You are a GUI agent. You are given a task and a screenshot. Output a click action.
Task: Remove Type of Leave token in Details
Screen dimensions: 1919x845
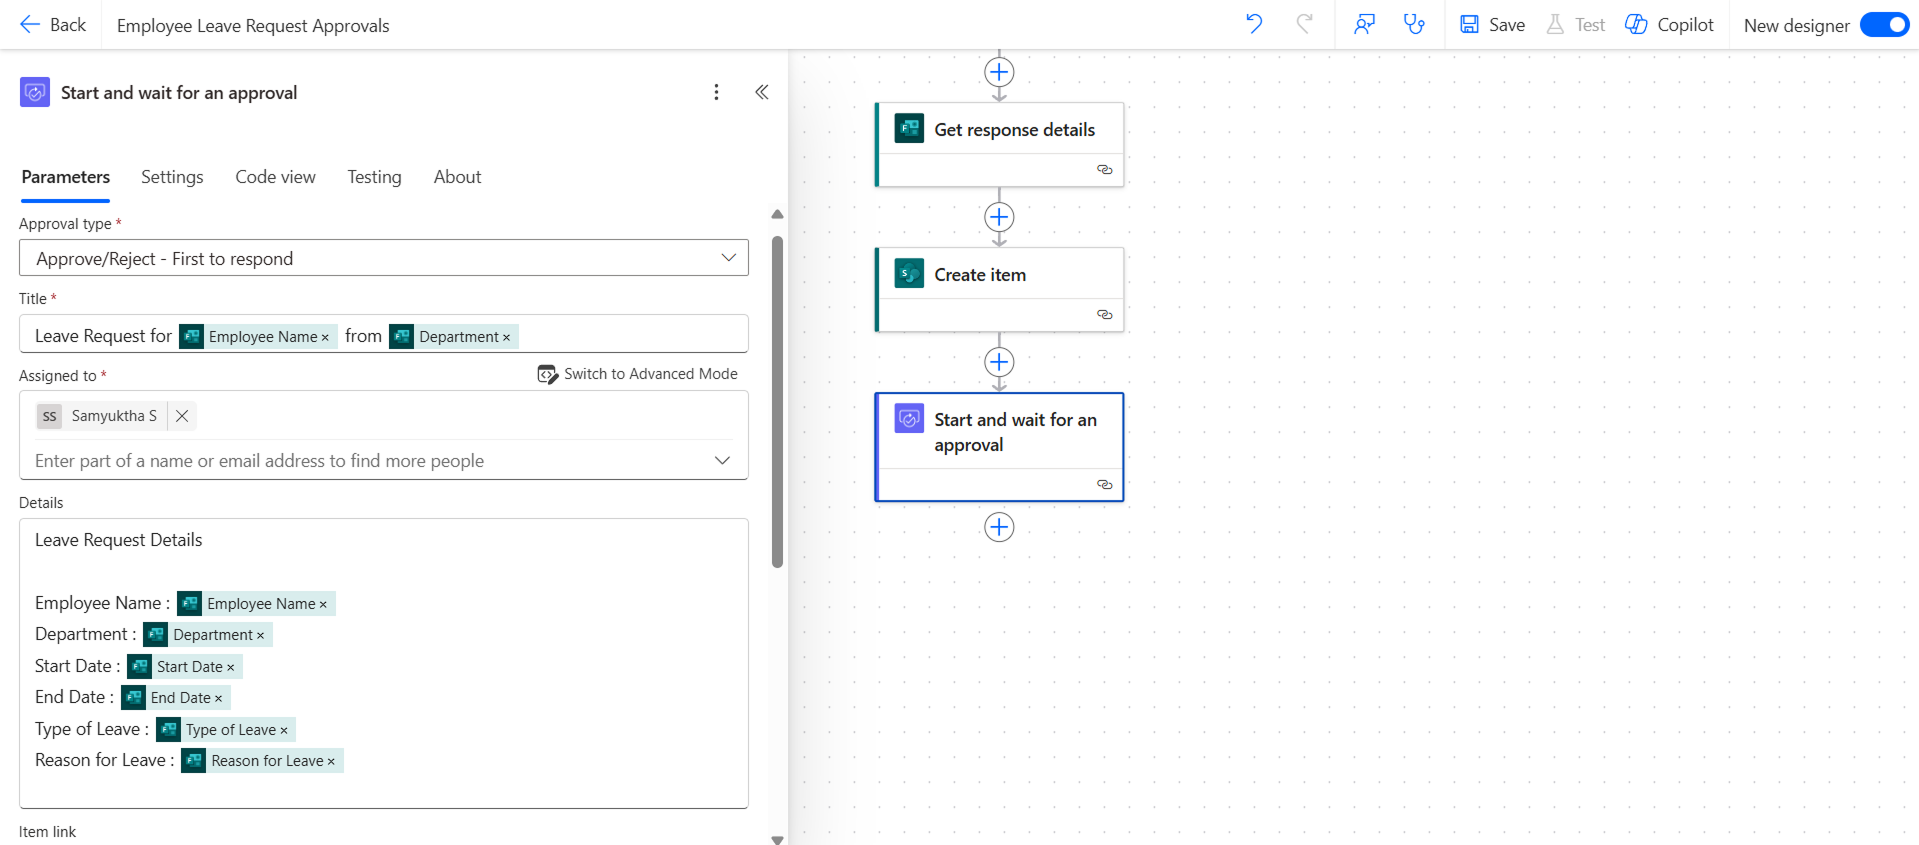(284, 730)
